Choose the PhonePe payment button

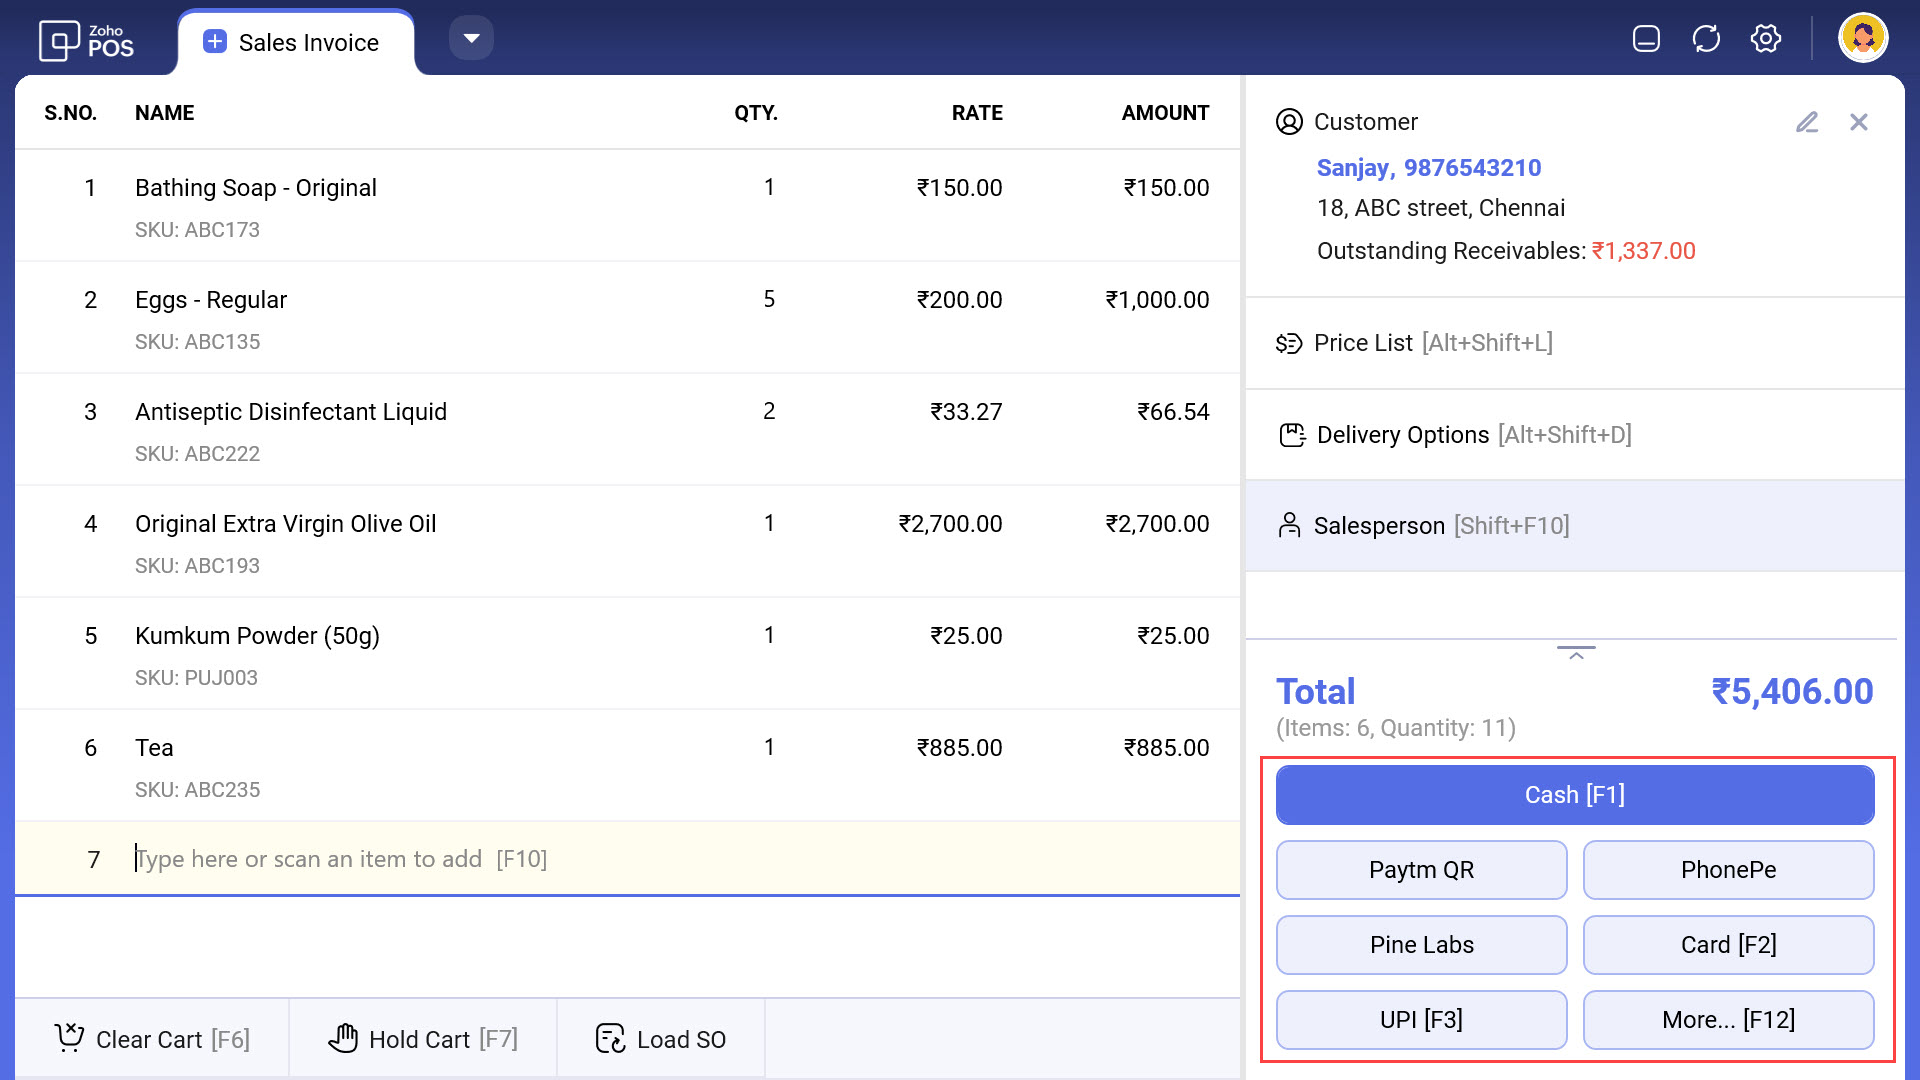click(x=1728, y=870)
